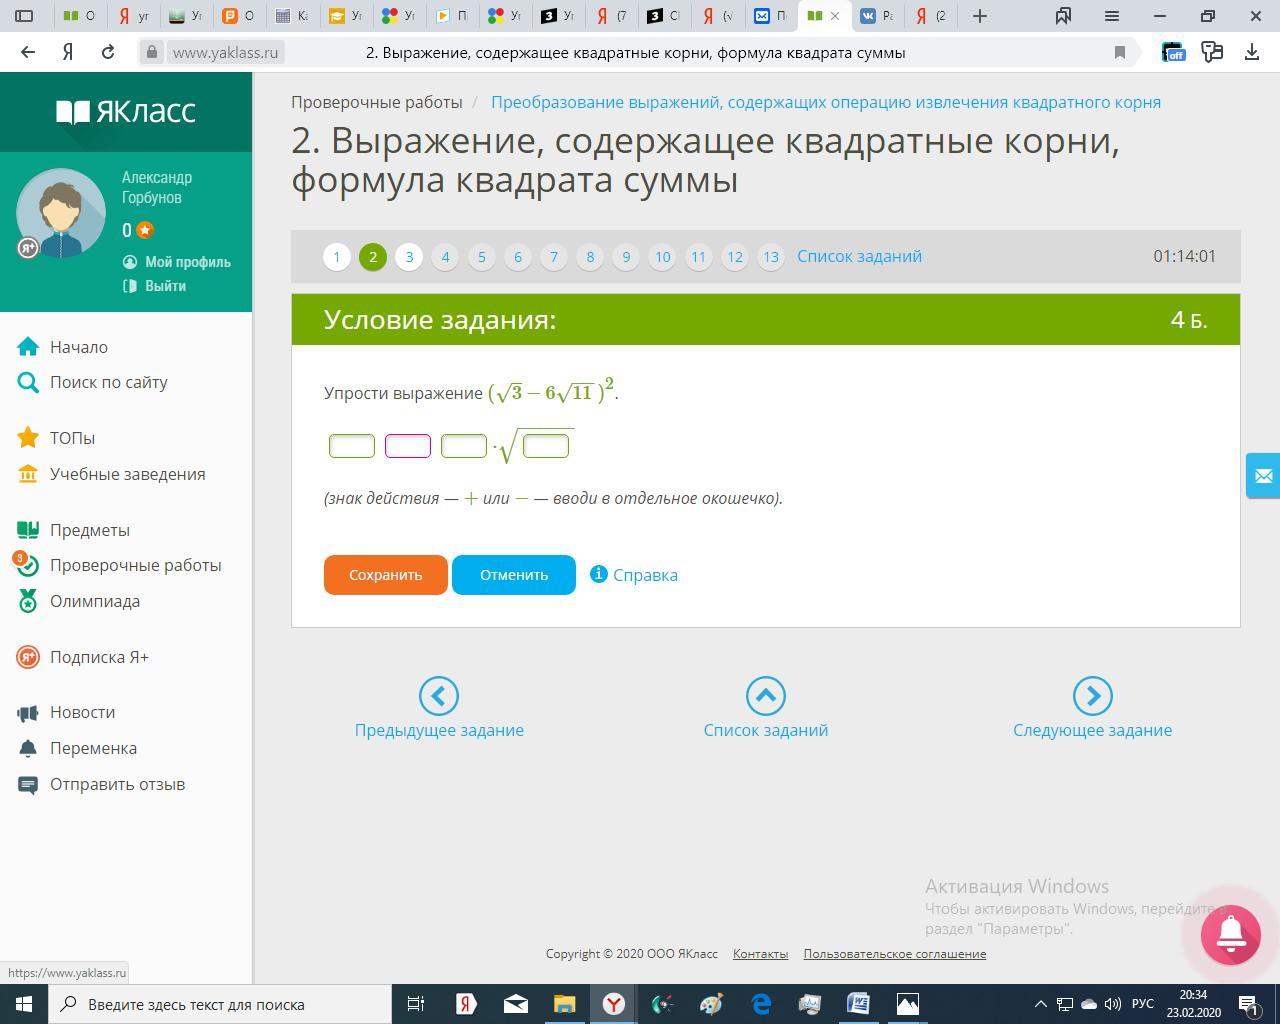Go to question 6

click(x=517, y=257)
